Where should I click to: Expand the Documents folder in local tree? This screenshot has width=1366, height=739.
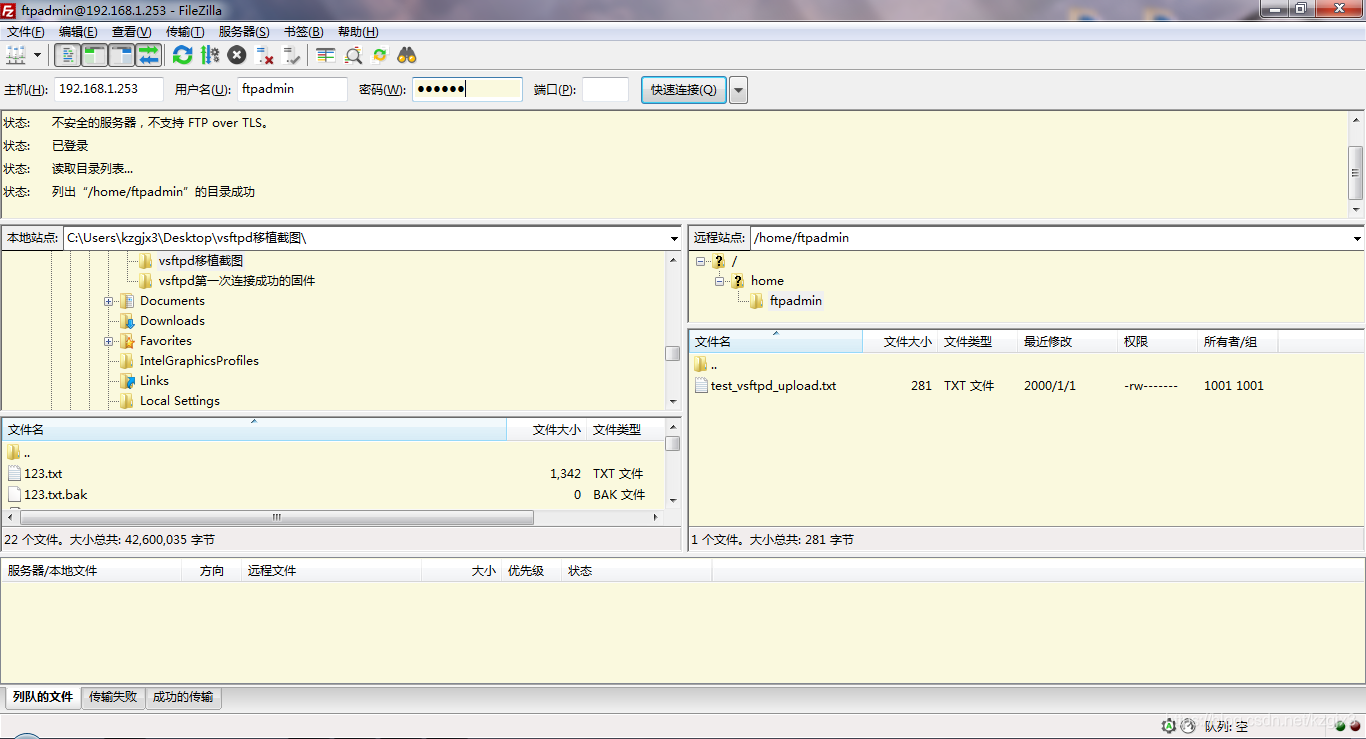[109, 301]
